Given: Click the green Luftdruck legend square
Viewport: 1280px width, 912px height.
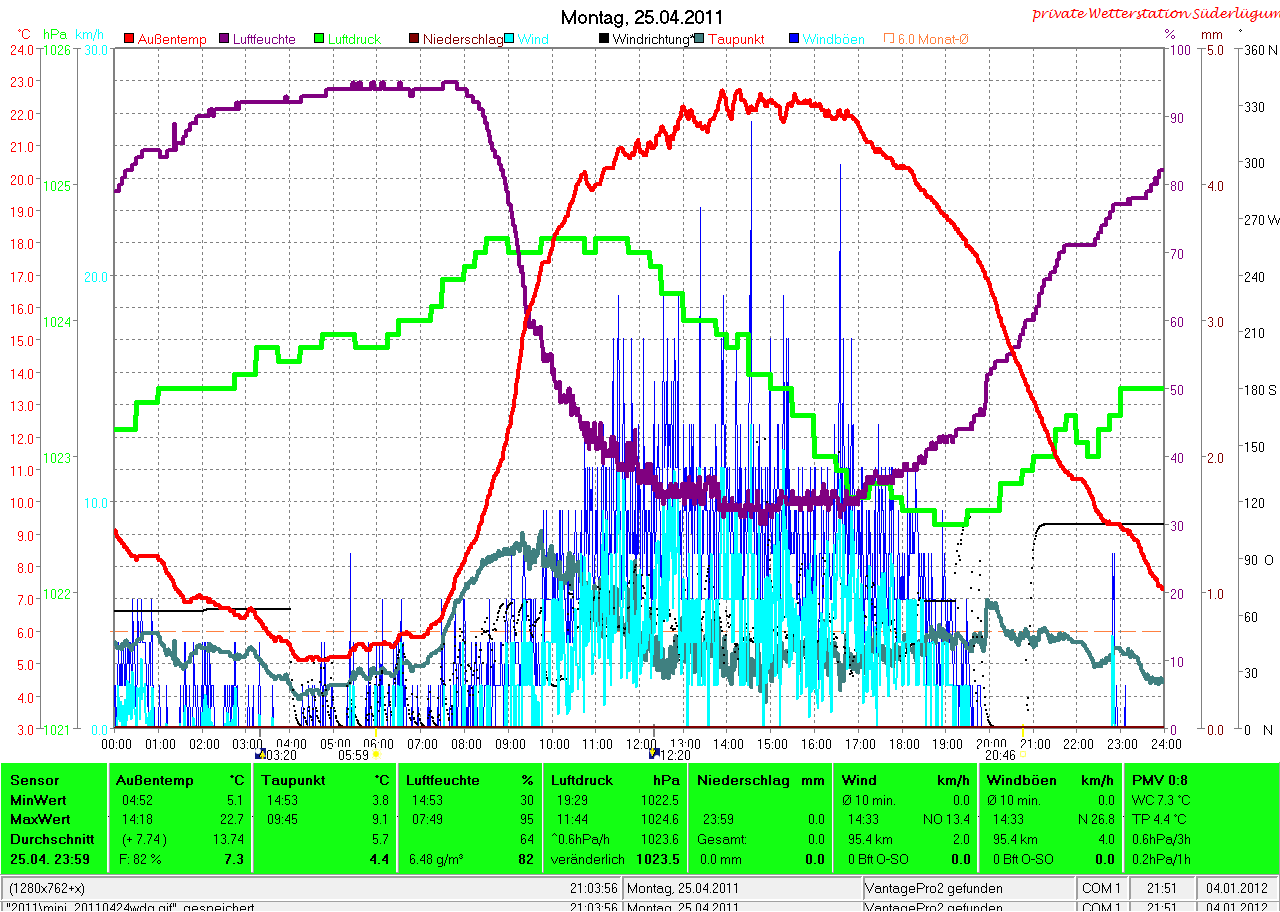Looking at the screenshot, I should tap(321, 39).
